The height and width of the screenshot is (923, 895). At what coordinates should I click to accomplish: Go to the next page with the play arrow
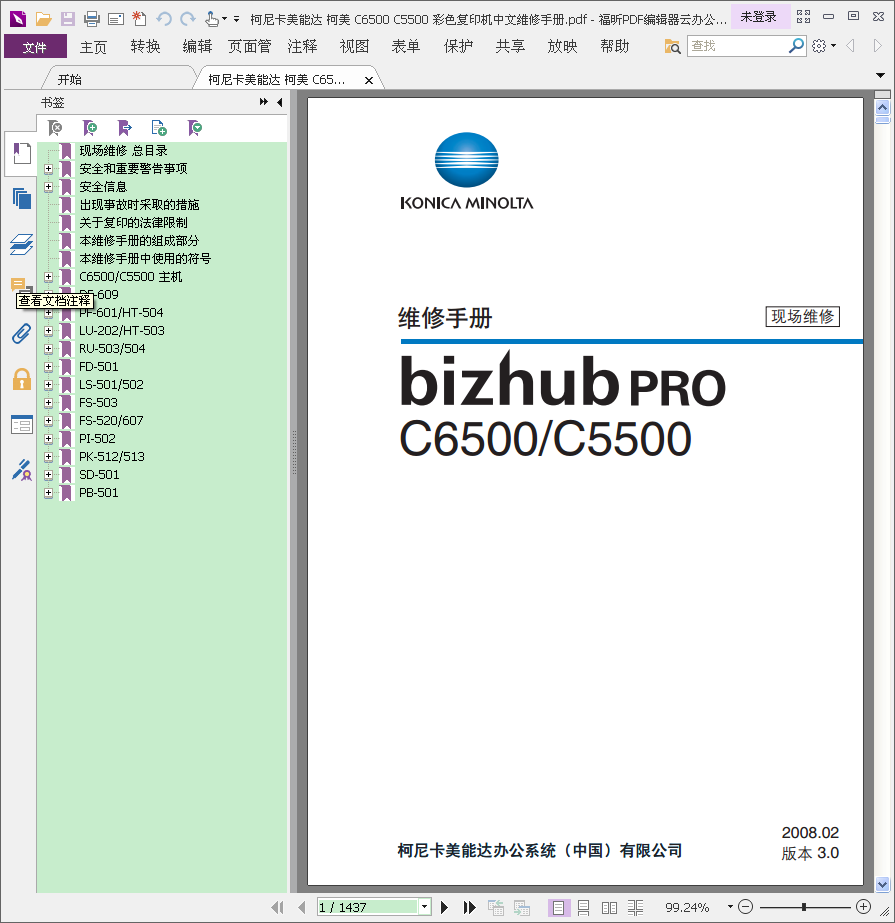pyautogui.click(x=445, y=907)
